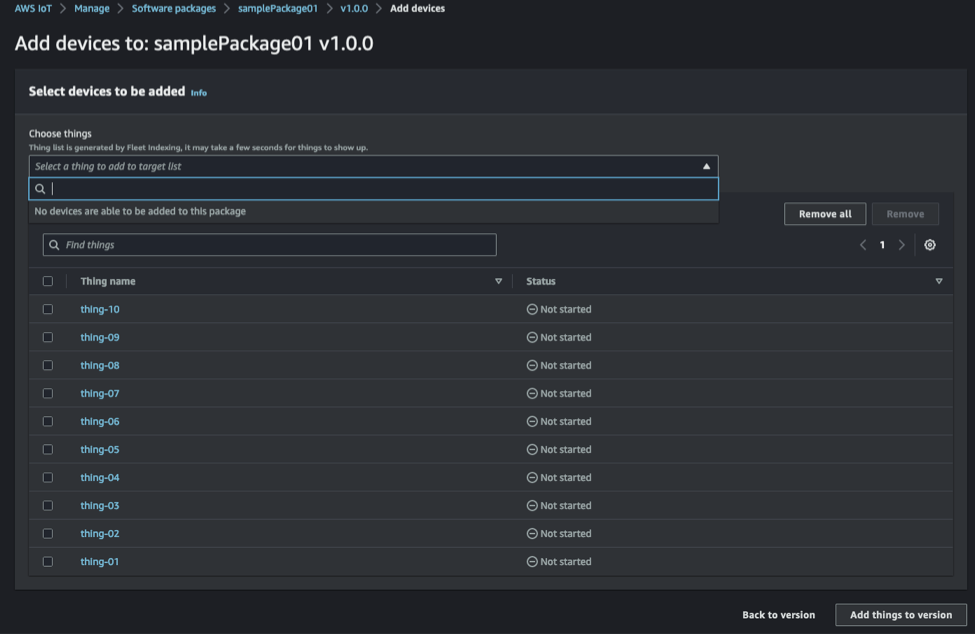975x635 pixels.
Task: Click the Info icon next to Select devices heading
Action: click(x=198, y=92)
